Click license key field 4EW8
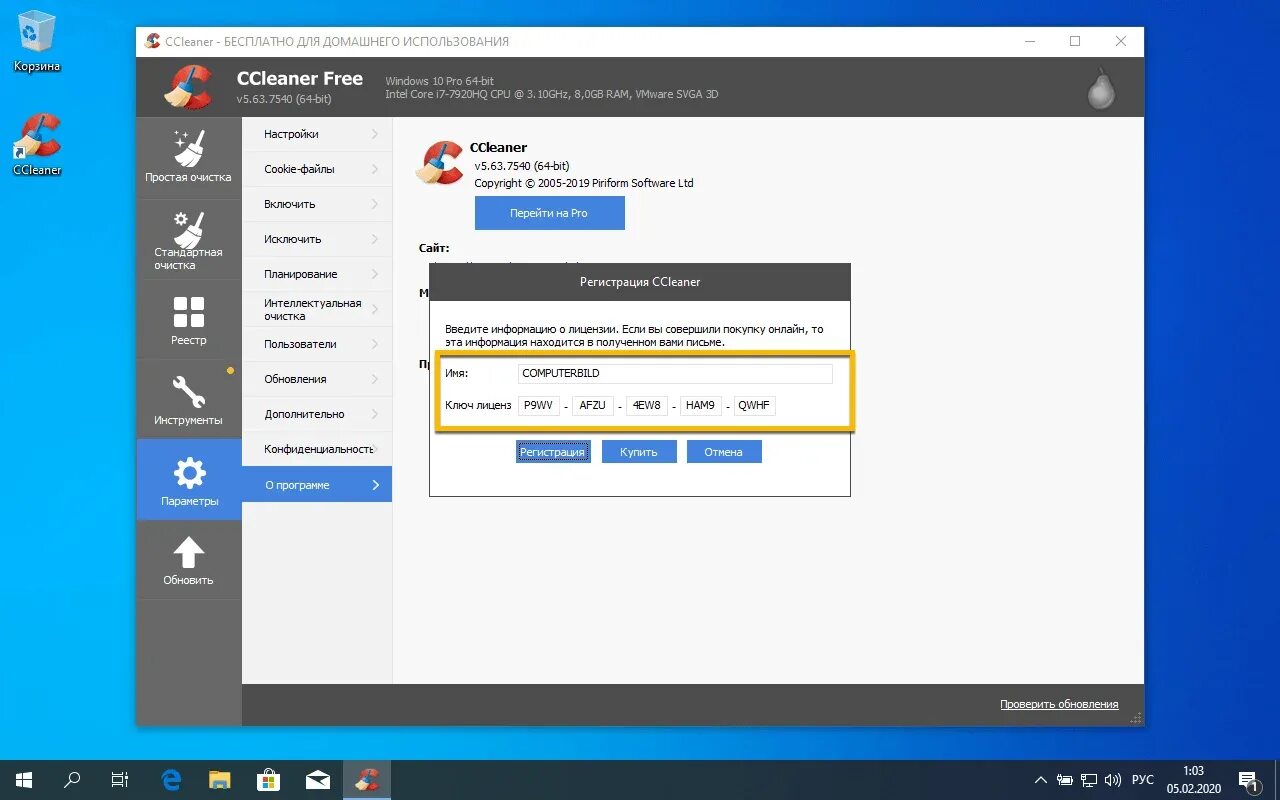Screen dimensions: 1280x800 tap(647, 405)
